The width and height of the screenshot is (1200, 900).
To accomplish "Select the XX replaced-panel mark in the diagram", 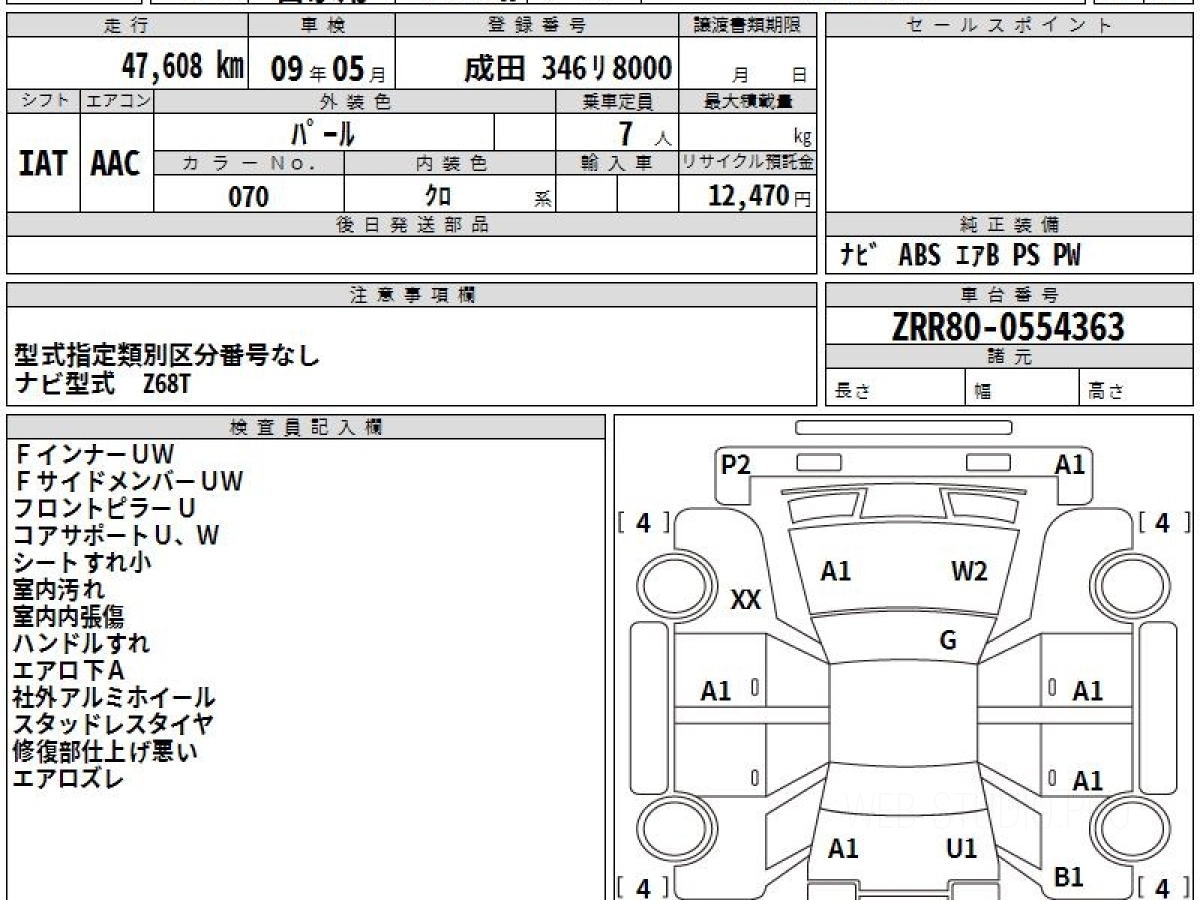I will [746, 600].
